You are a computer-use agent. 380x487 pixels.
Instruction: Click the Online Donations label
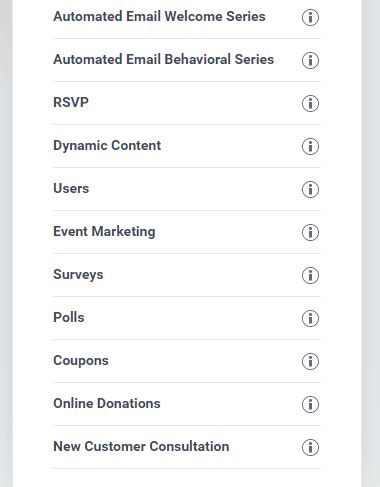click(107, 403)
